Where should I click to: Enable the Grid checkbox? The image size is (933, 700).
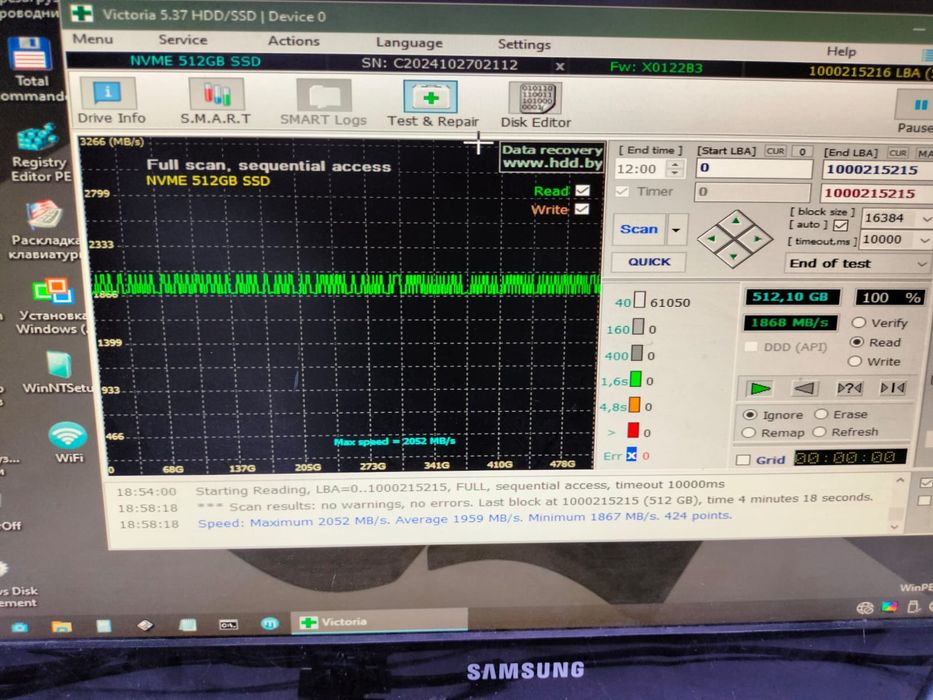(743, 460)
